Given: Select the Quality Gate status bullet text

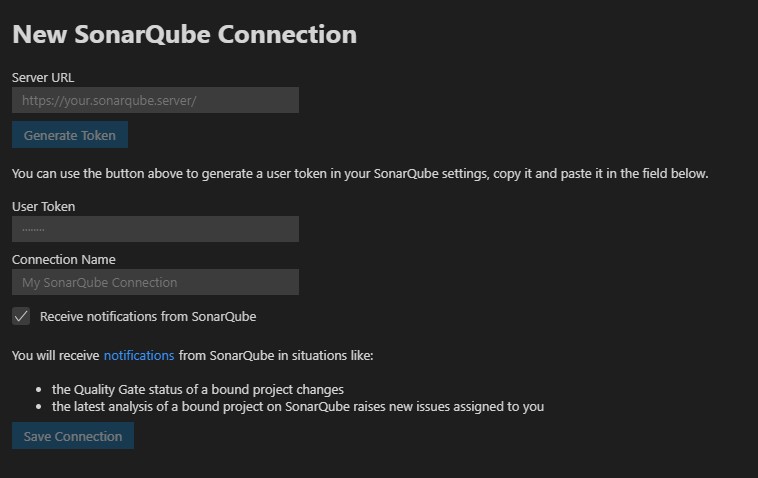Looking at the screenshot, I should (198, 390).
